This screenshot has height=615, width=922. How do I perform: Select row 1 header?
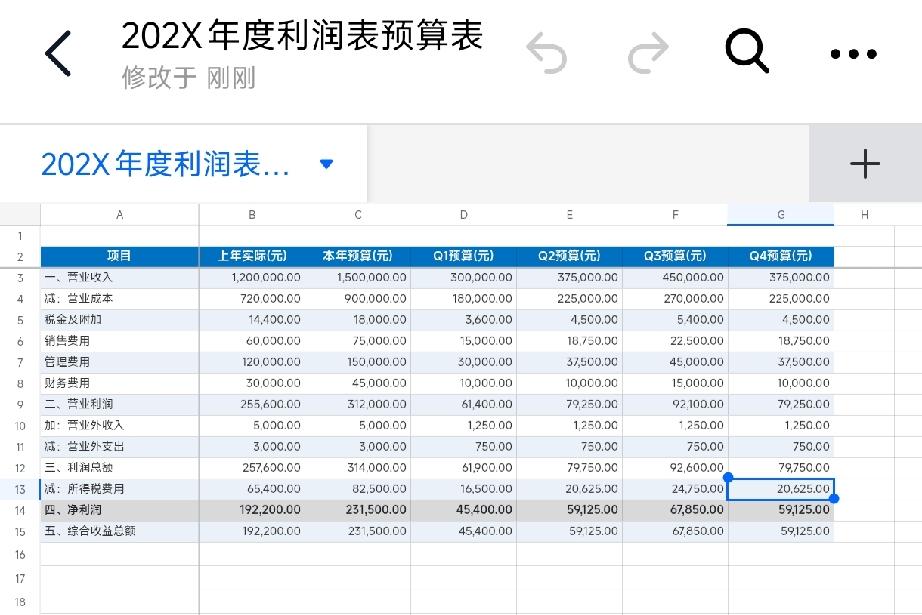tap(20, 236)
